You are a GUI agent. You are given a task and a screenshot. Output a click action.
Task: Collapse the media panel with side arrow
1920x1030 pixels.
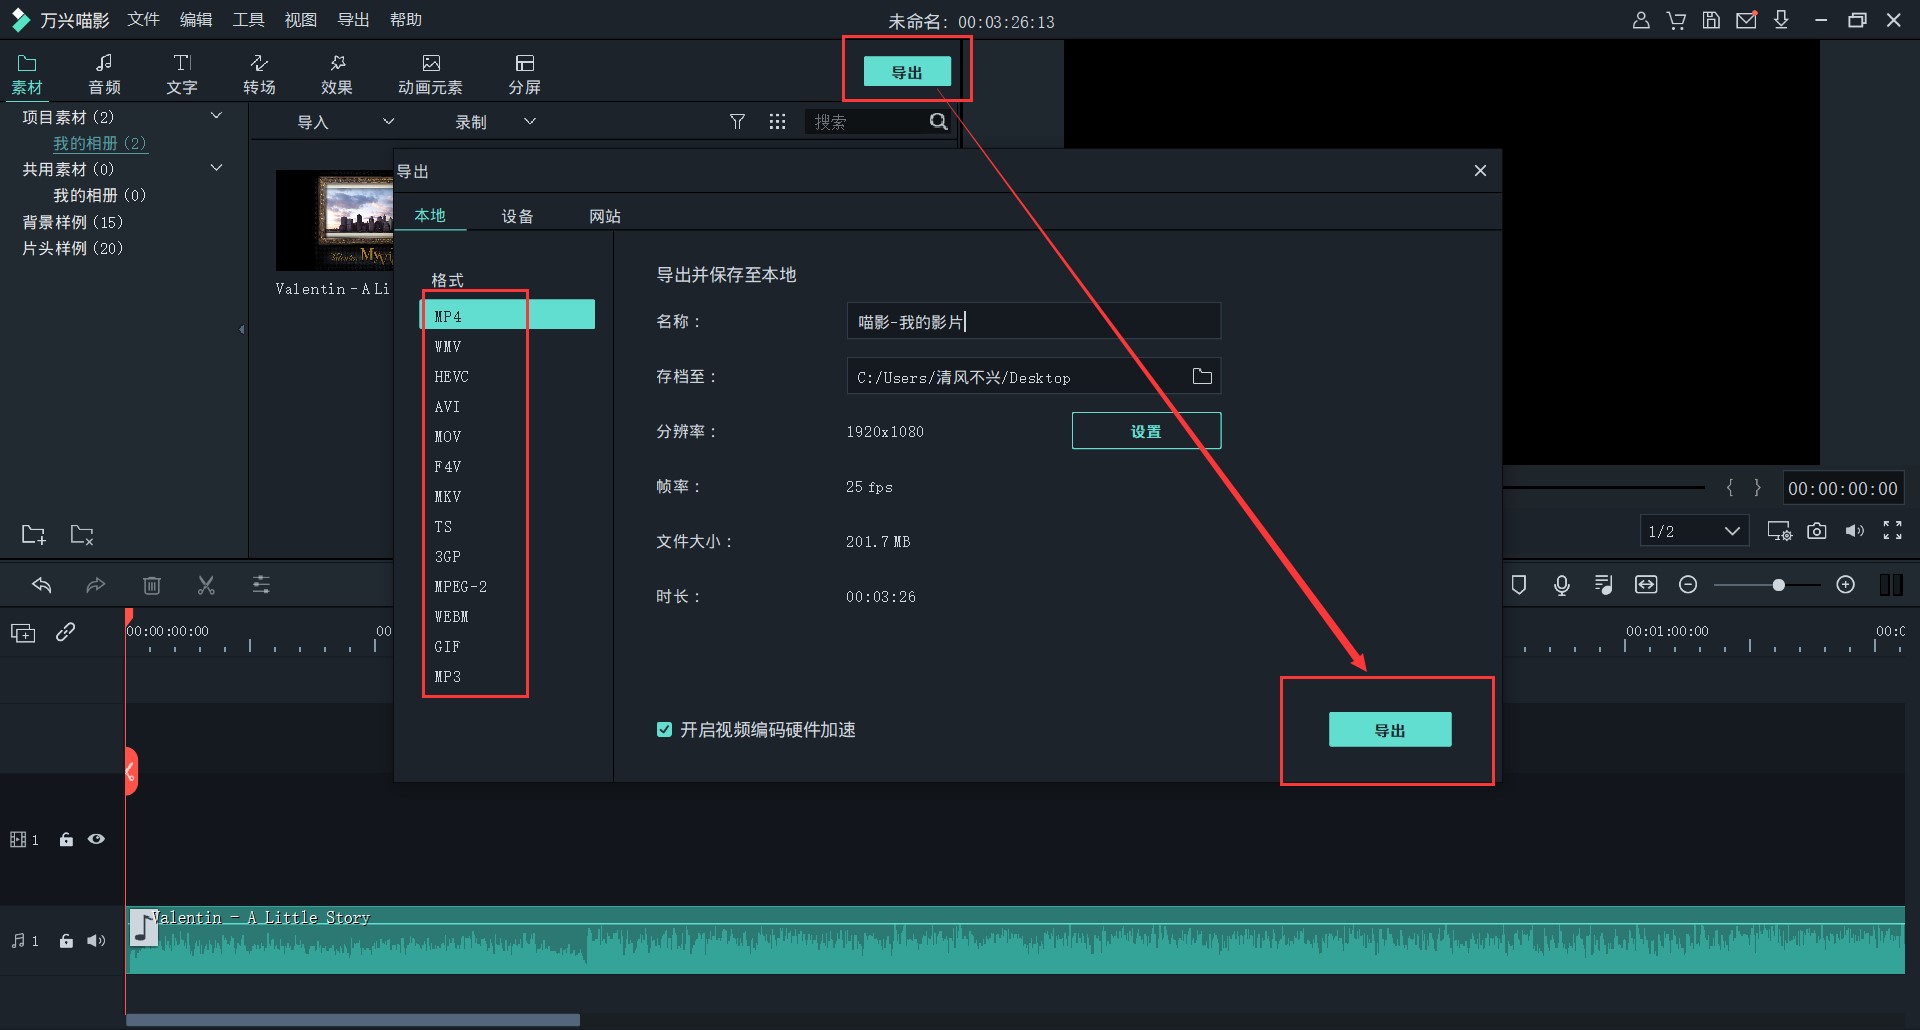pyautogui.click(x=242, y=329)
